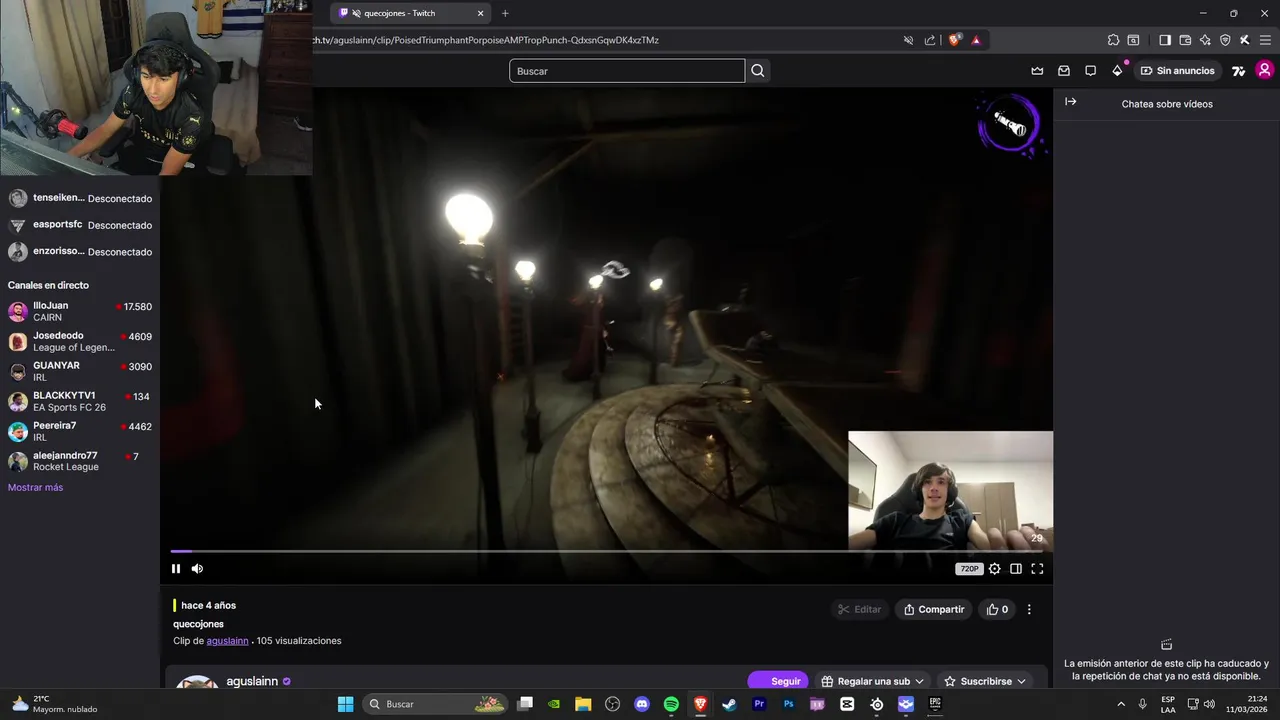Open IlloJuan's live channel
Screen dimensions: 1280x720
pyautogui.click(x=80, y=311)
